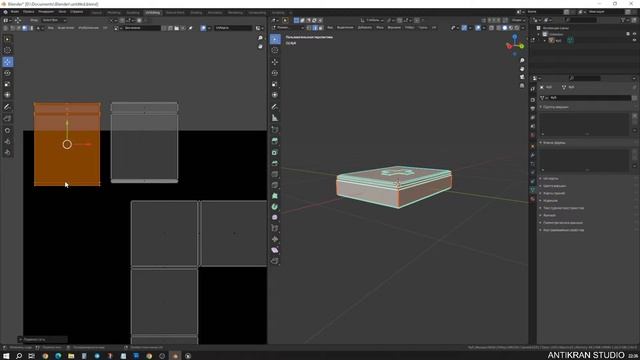Switch to the Modeling workspace tab
Viewport: 640px width, 360px height.
pos(113,13)
